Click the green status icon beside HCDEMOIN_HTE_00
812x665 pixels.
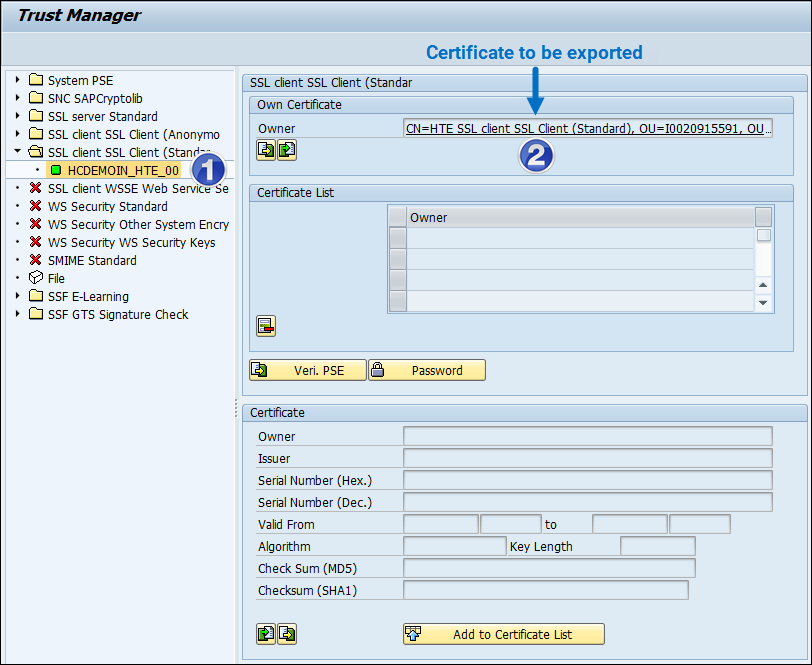click(56, 170)
